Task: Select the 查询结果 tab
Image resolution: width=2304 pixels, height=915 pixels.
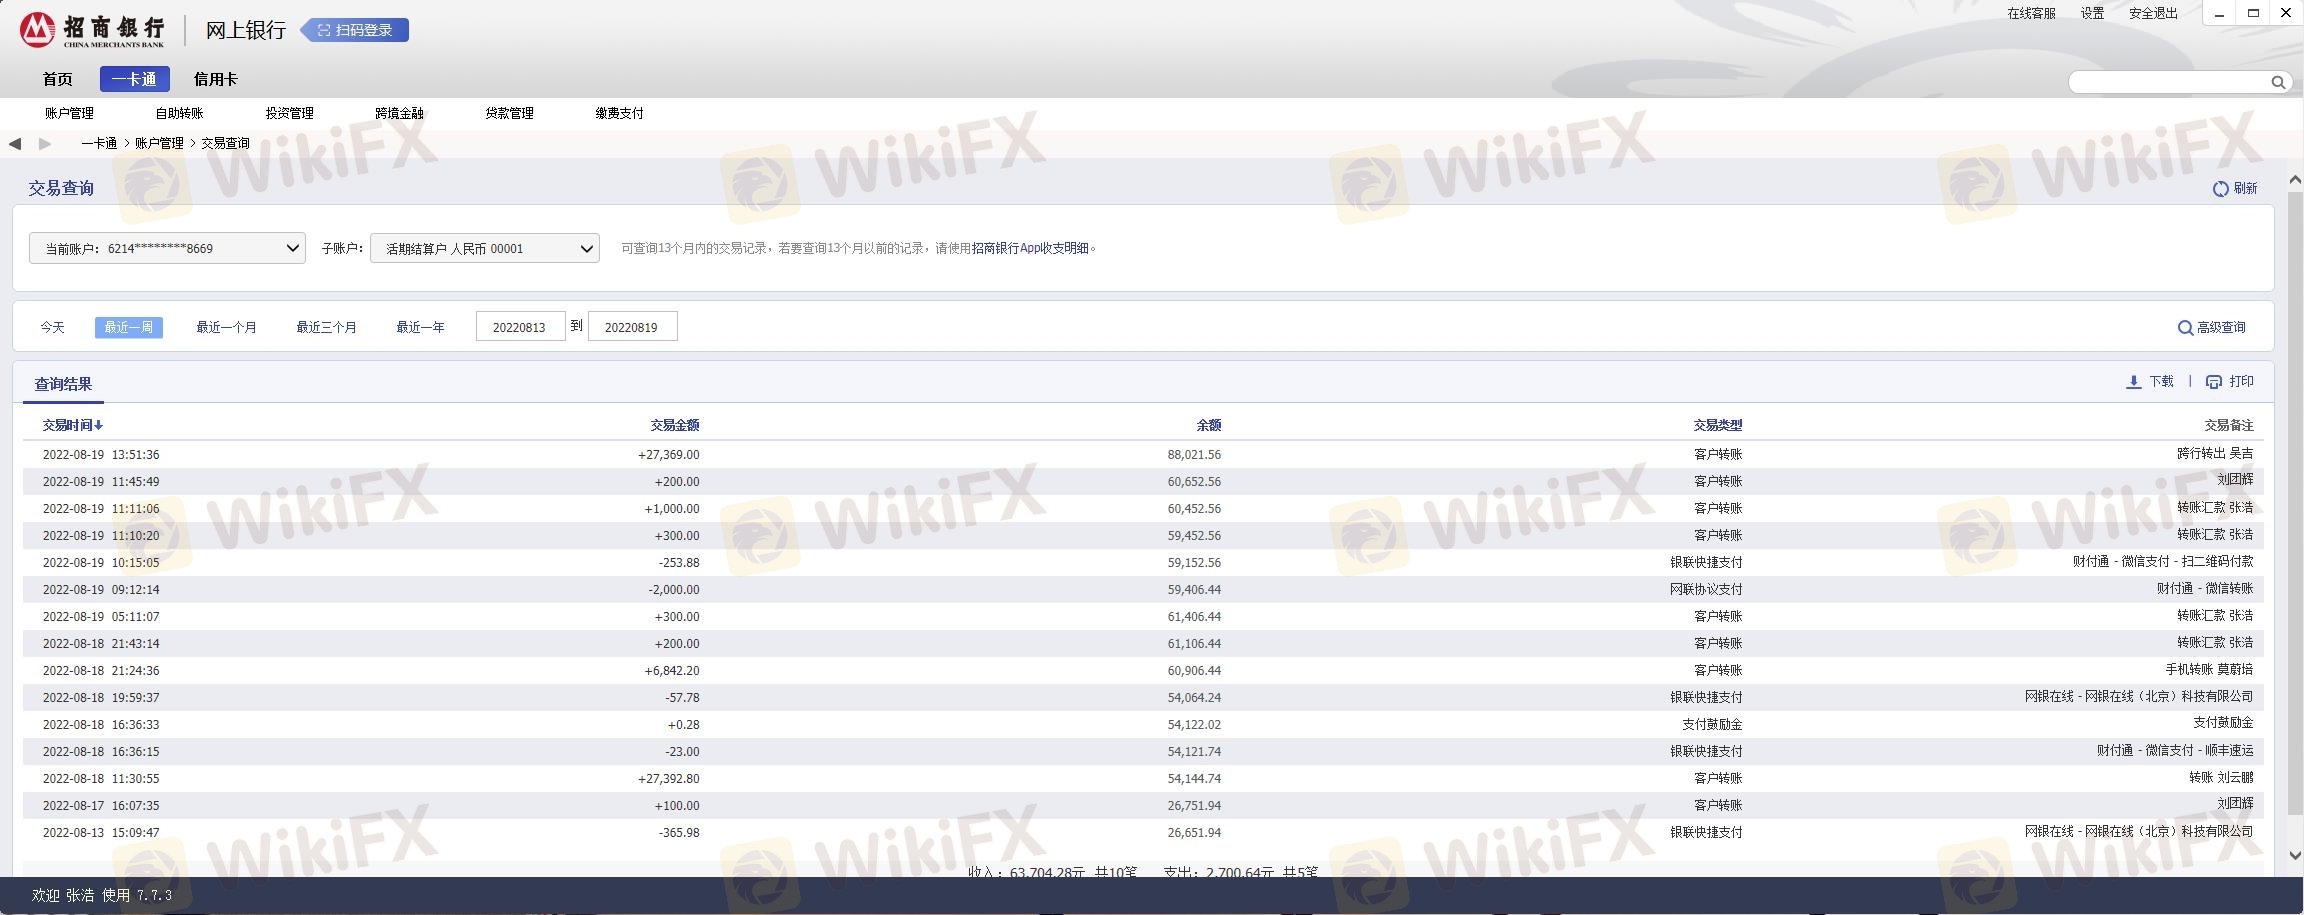Action: pos(63,384)
